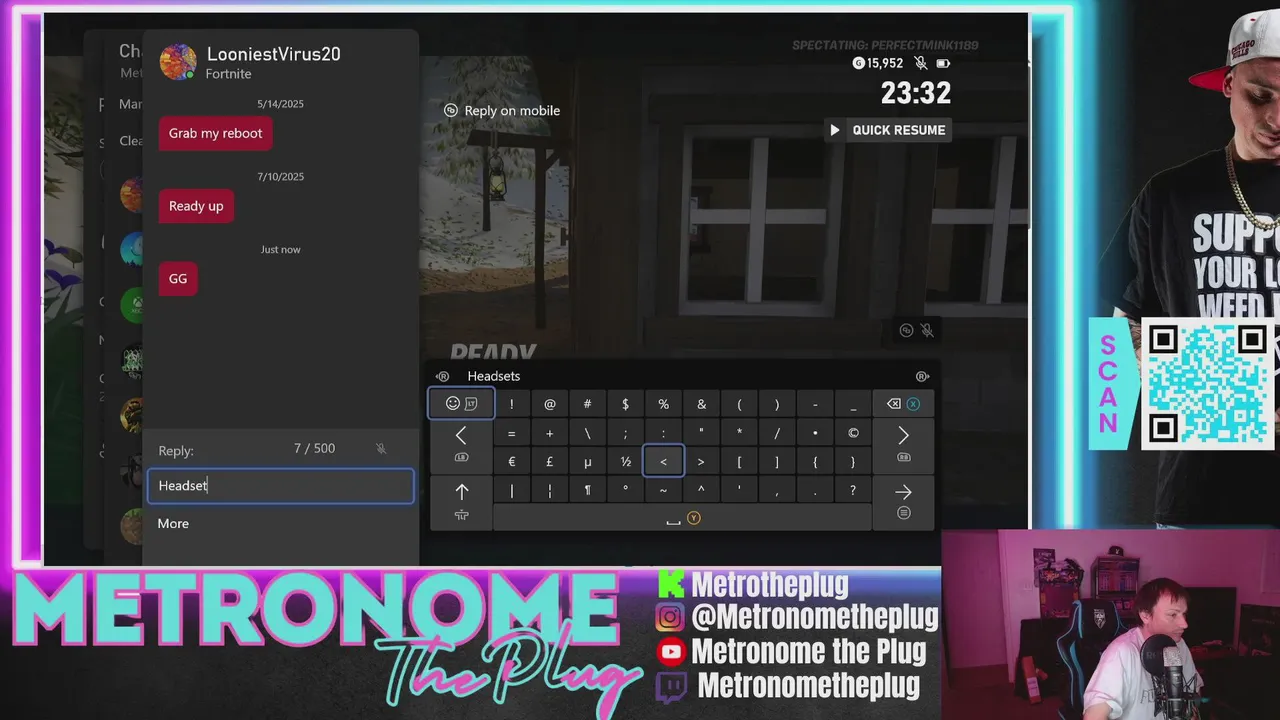This screenshot has width=1280, height=720.
Task: Open LooniestVirus20 profile avatar
Action: pyautogui.click(x=178, y=62)
